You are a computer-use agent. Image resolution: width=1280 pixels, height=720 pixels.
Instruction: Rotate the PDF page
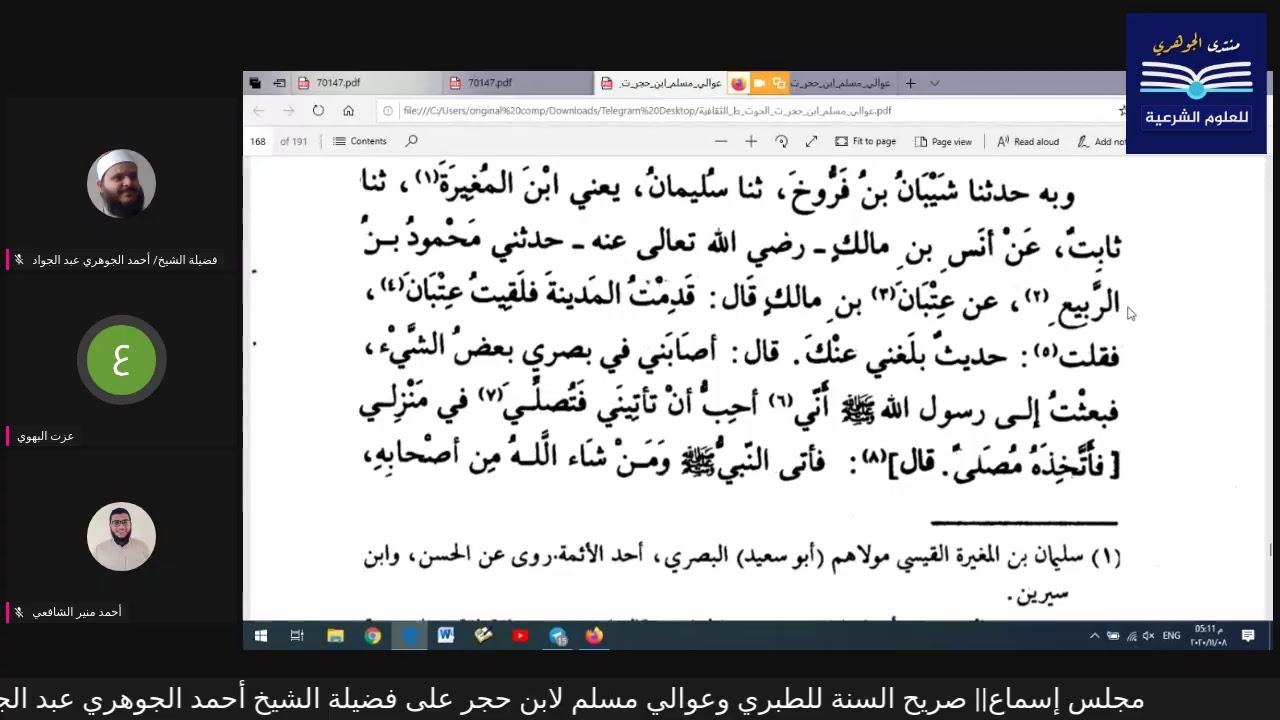click(x=781, y=141)
